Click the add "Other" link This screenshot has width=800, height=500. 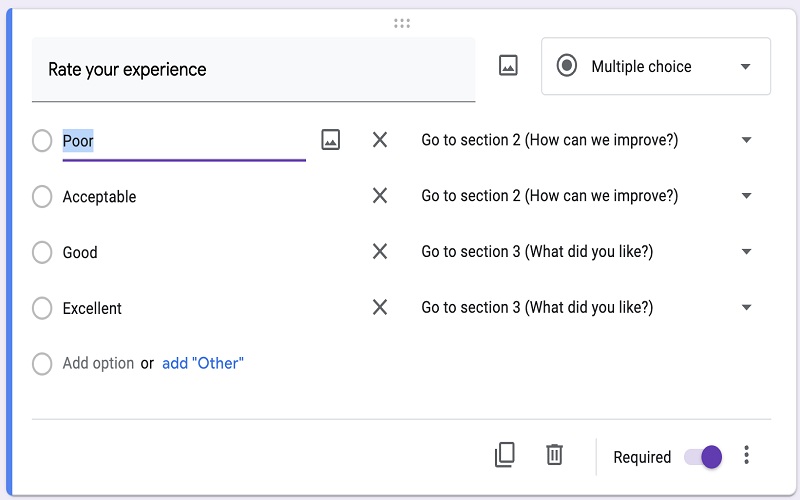[x=203, y=364]
